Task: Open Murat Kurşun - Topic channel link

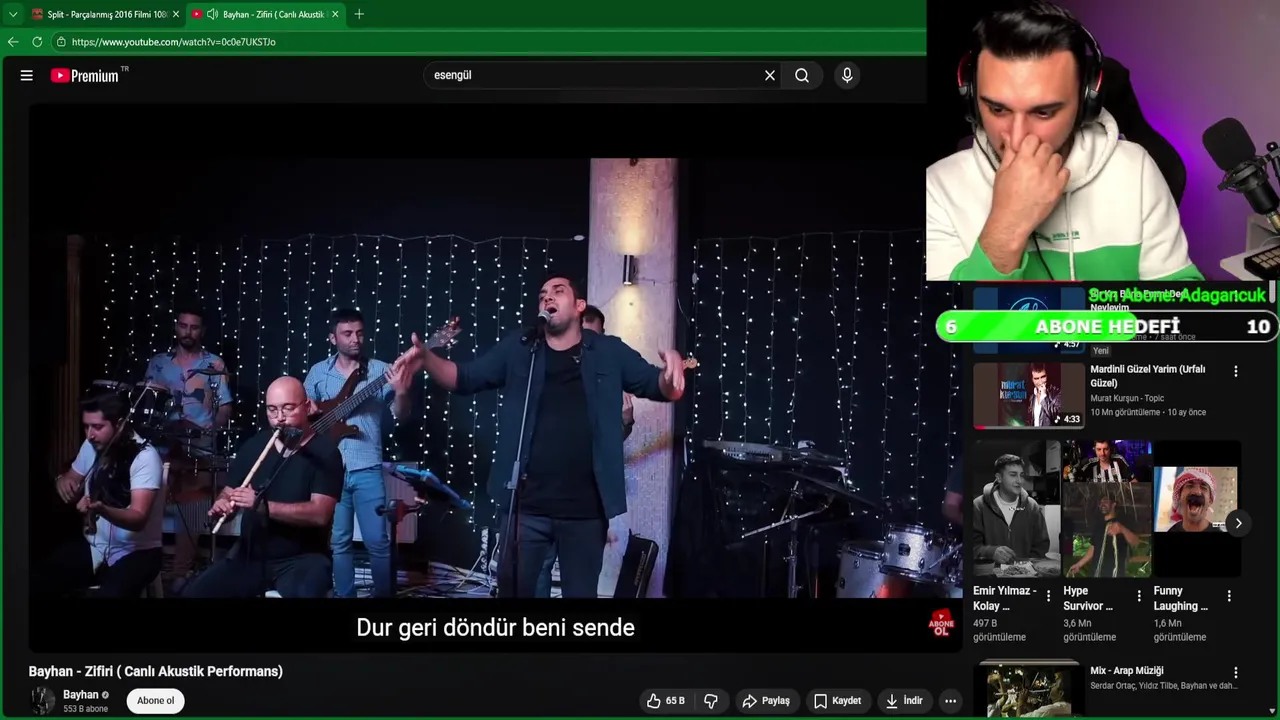Action: click(x=1127, y=398)
